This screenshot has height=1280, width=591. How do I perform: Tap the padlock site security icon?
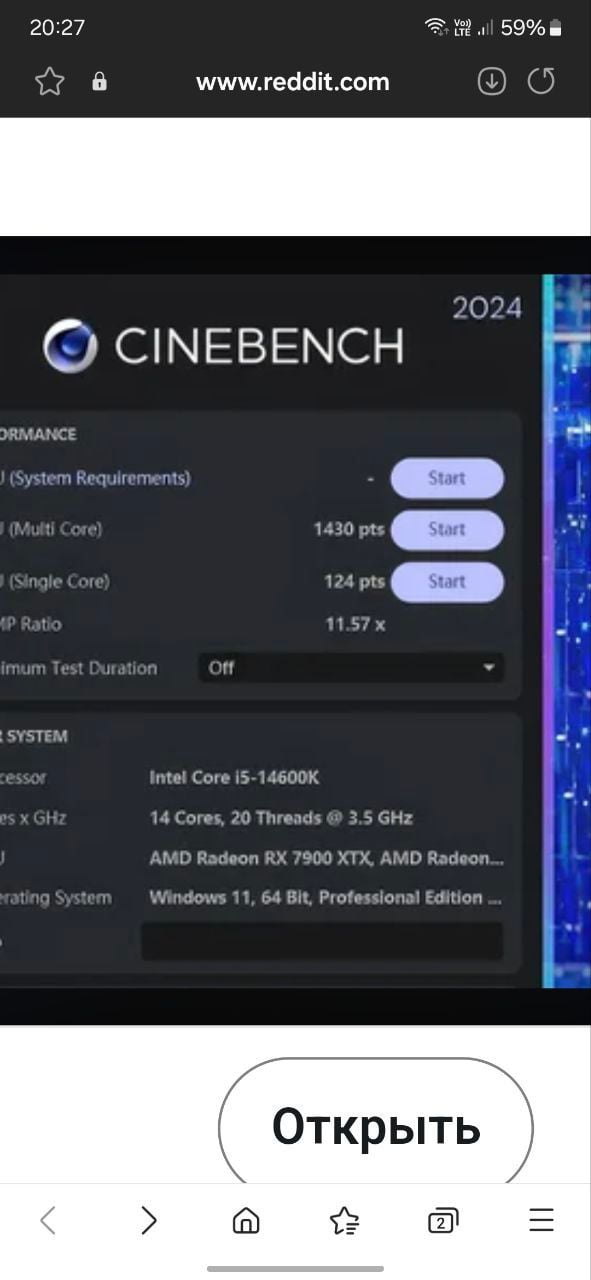[x=99, y=82]
